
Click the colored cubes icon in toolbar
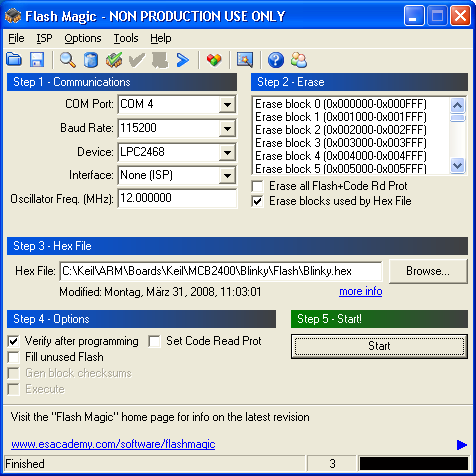coord(214,60)
